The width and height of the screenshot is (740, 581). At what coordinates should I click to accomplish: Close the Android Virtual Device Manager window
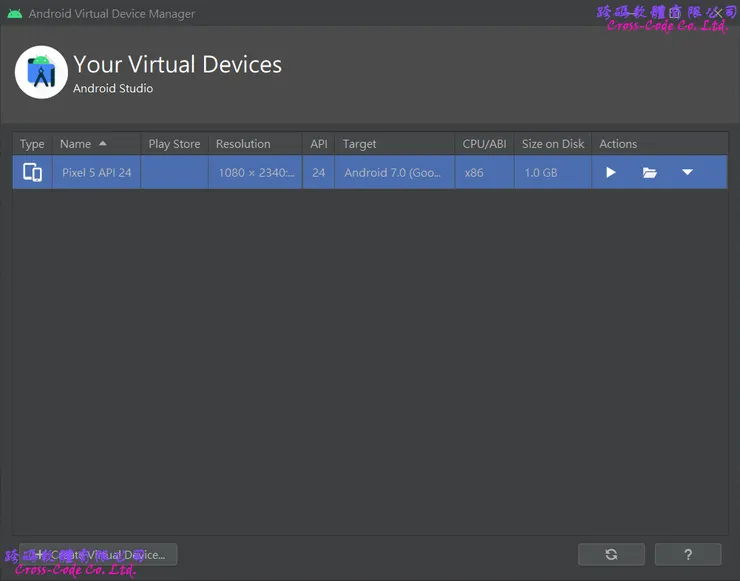(x=717, y=14)
